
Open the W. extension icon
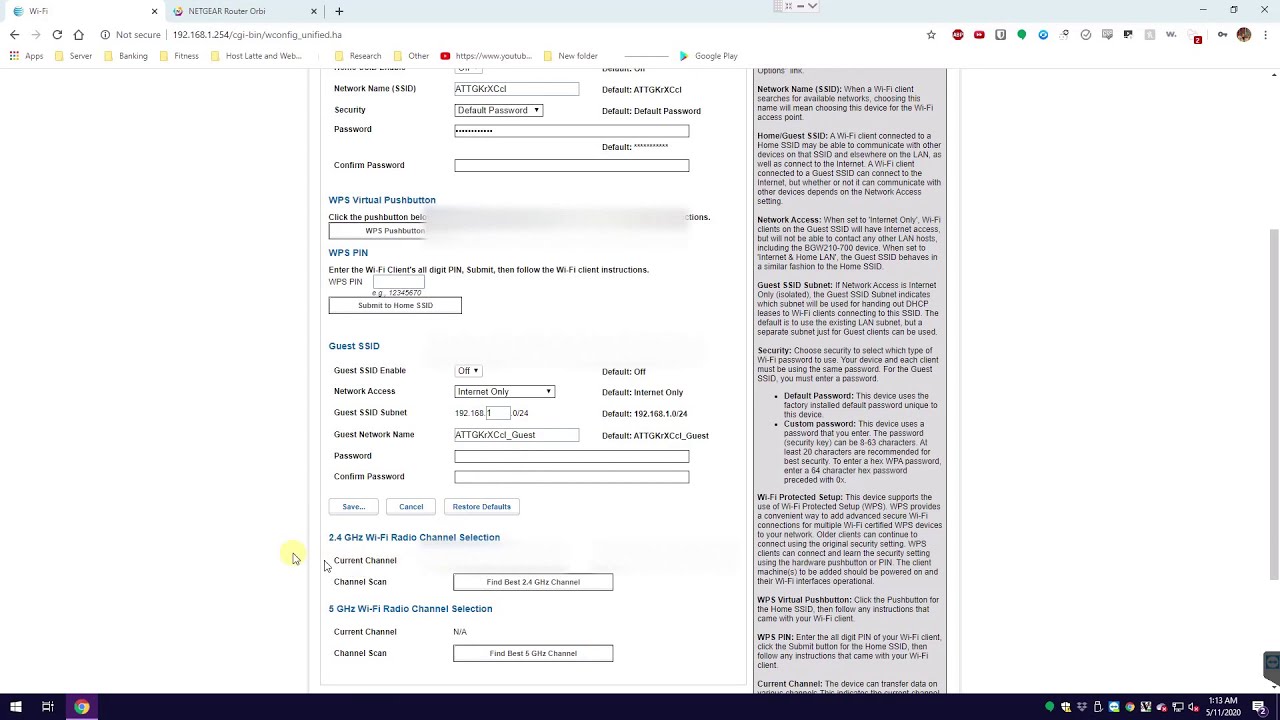point(1171,35)
